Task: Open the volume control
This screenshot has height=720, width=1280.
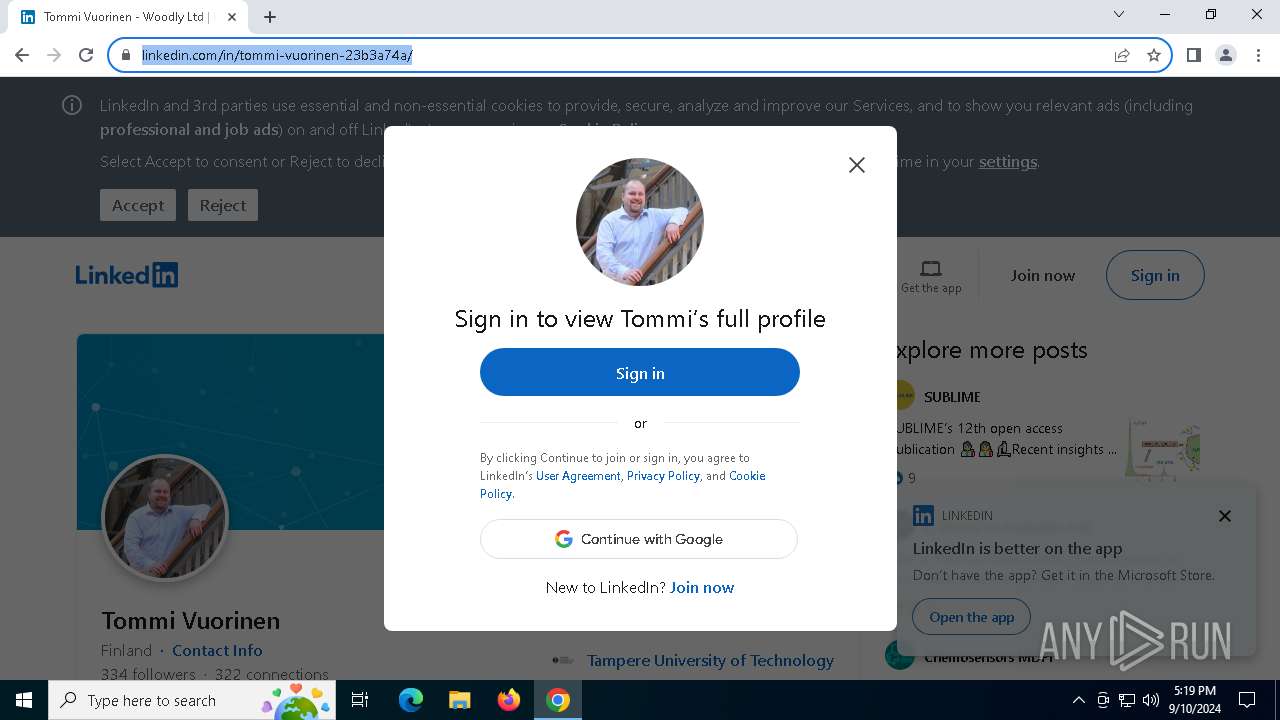Action: pos(1150,700)
